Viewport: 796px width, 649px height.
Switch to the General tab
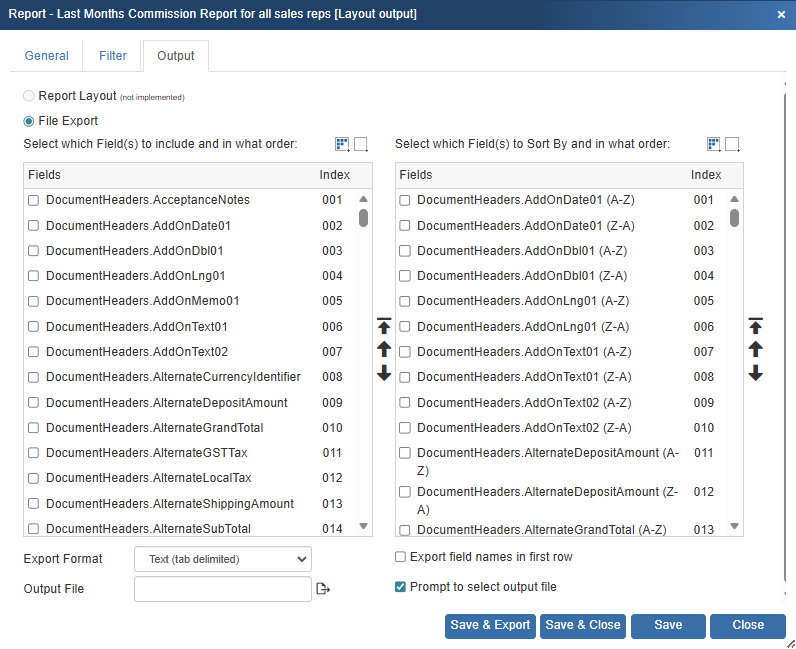point(47,56)
